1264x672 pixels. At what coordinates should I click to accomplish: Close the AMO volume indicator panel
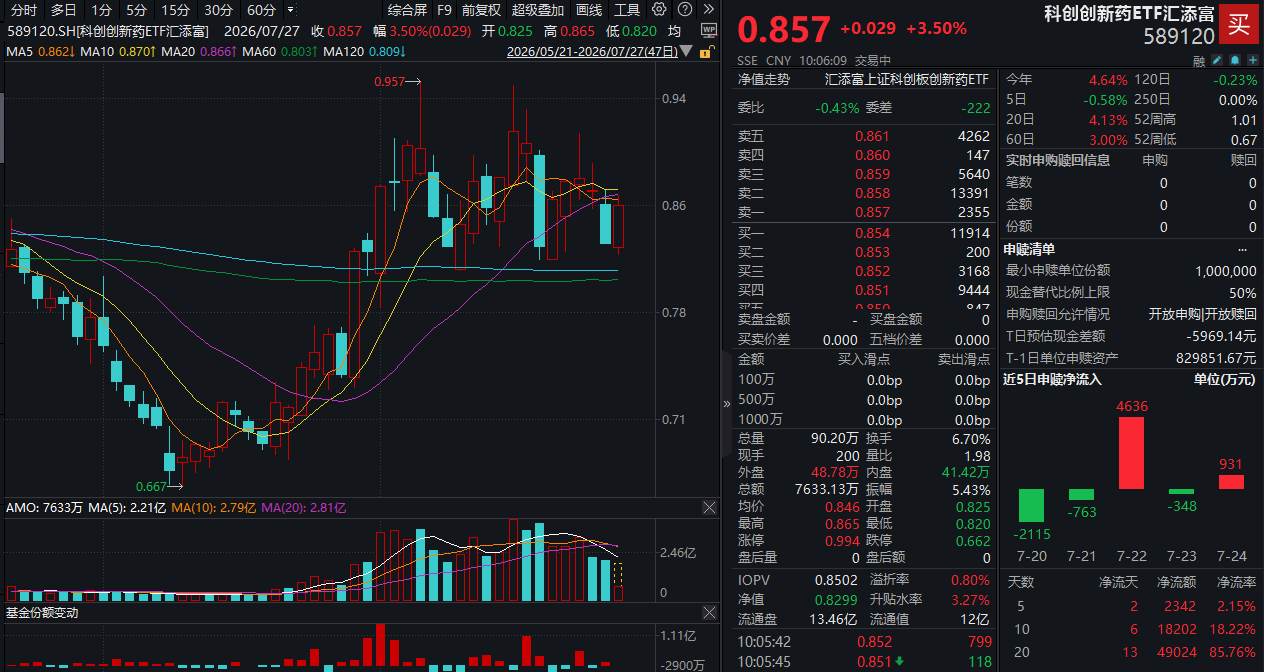point(709,508)
